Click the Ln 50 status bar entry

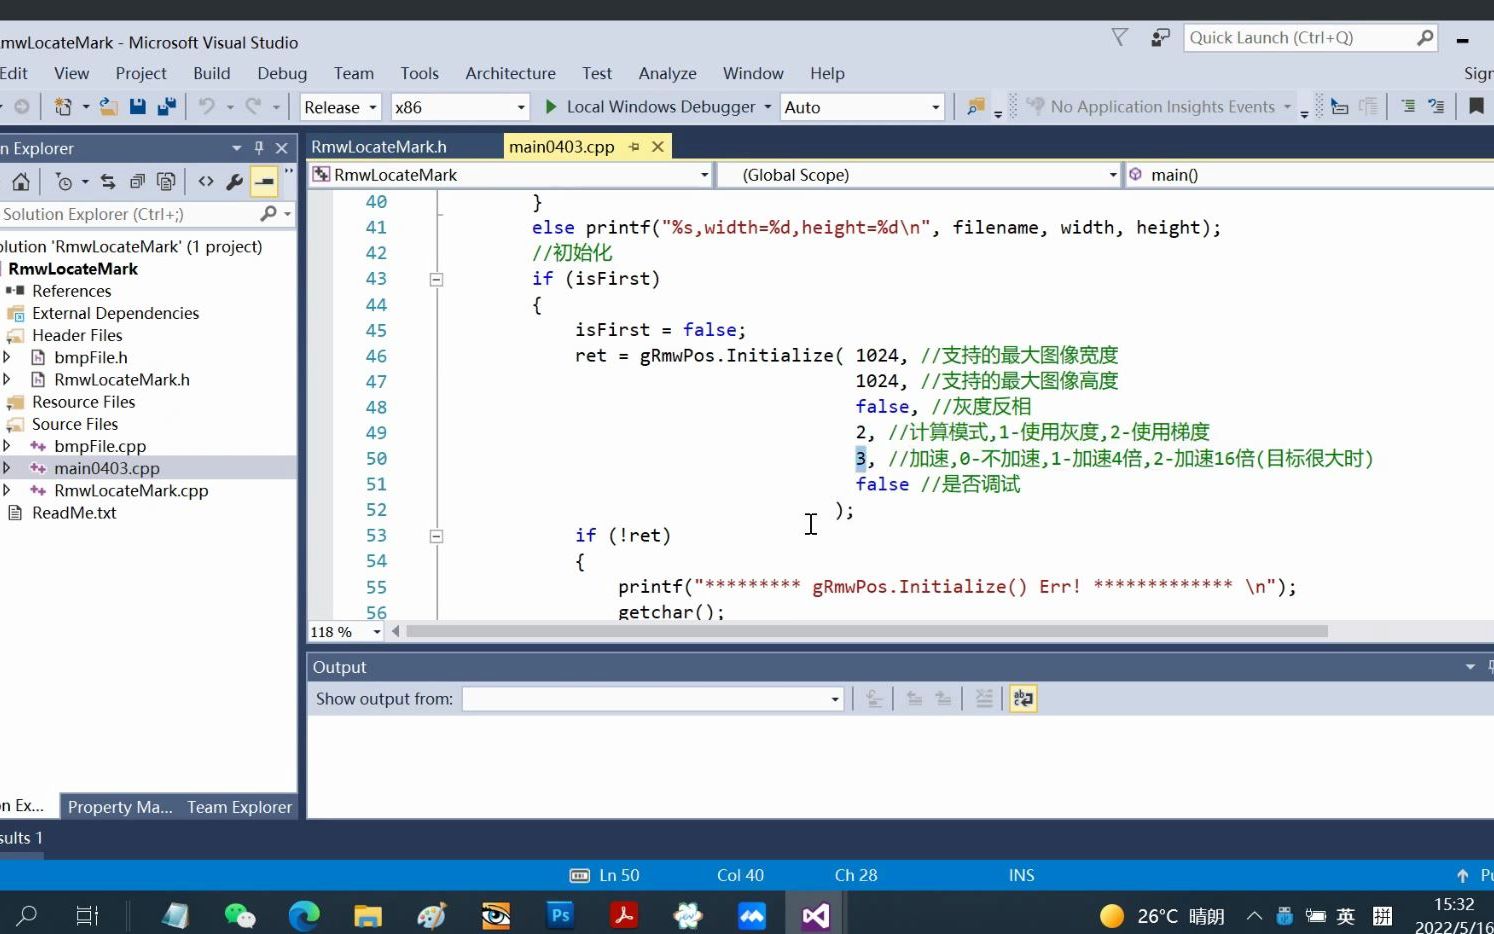[x=618, y=875]
